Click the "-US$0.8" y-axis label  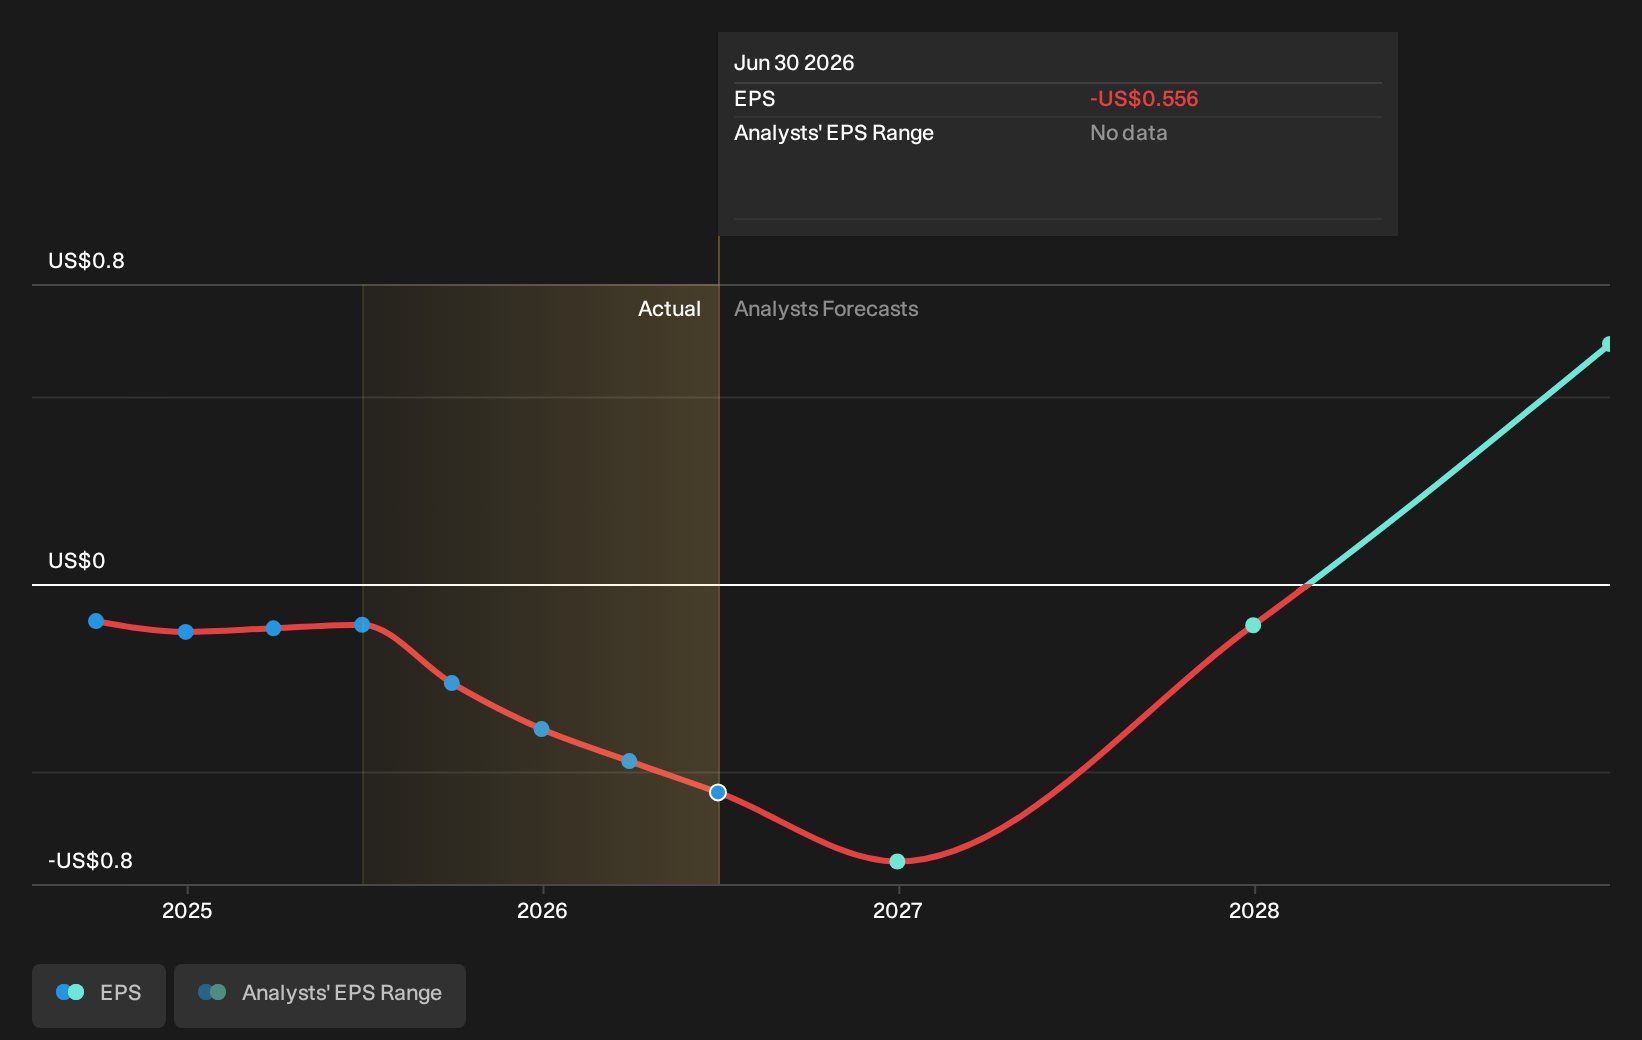click(x=90, y=861)
